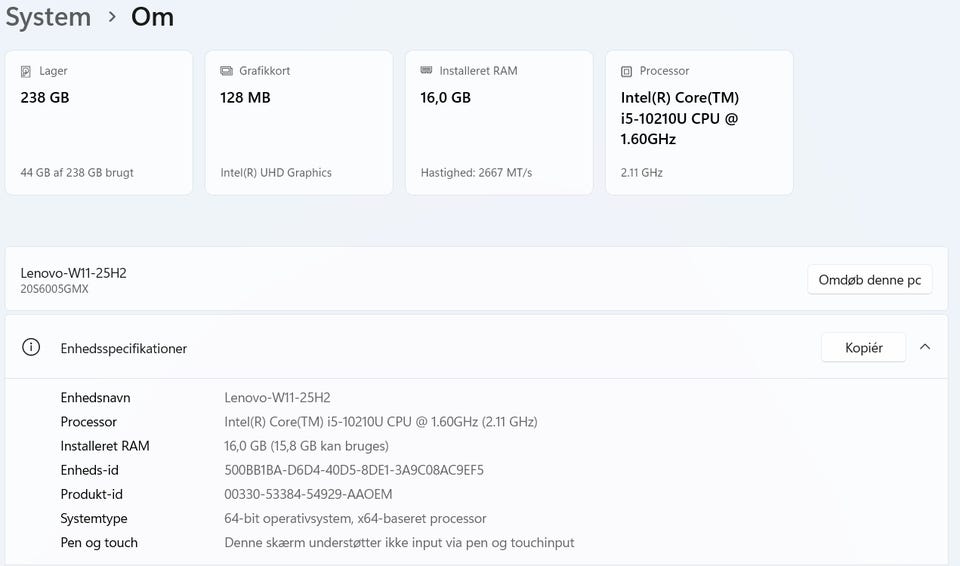
Task: Click the storage (Lager) icon
Action: click(27, 72)
